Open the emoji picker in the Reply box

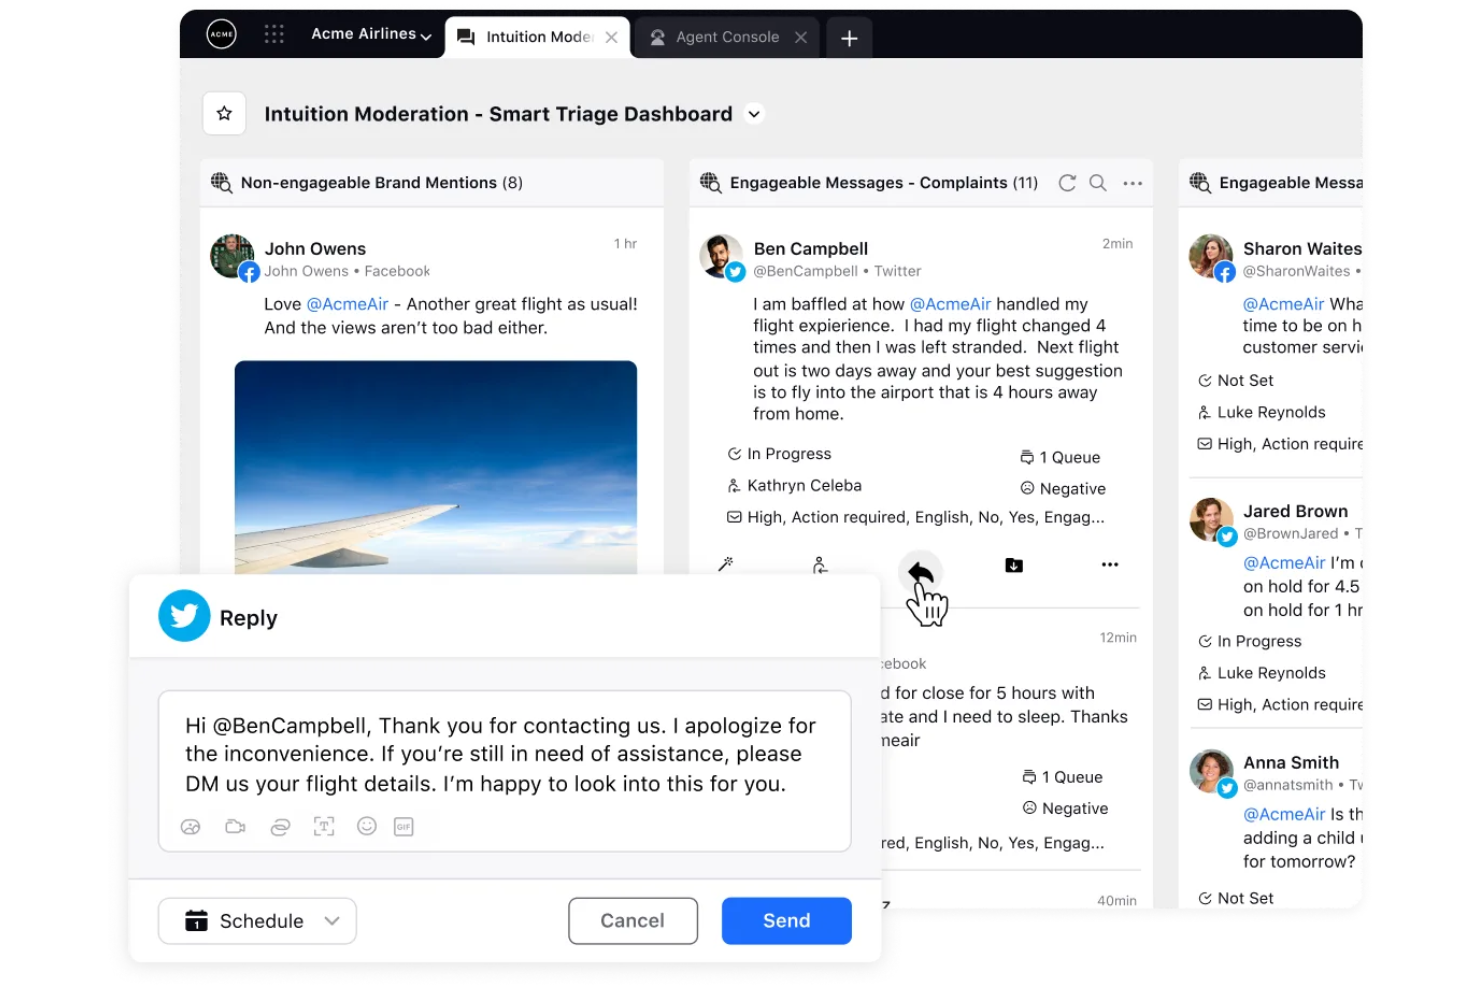click(366, 826)
